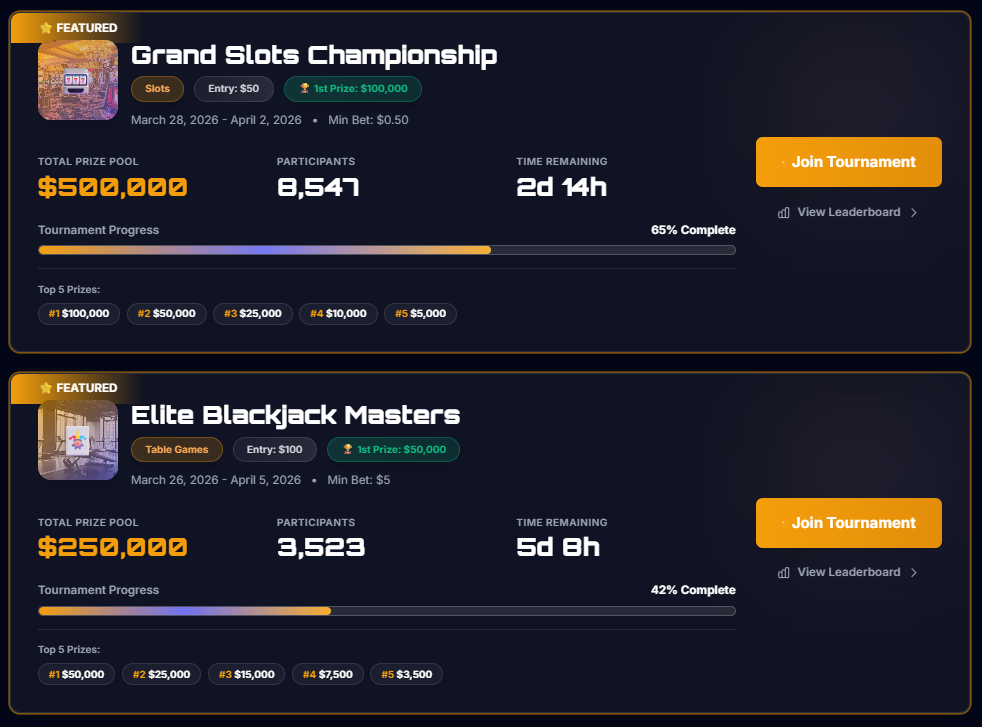Open View Leaderboard for Grand Slots Championship

point(848,212)
